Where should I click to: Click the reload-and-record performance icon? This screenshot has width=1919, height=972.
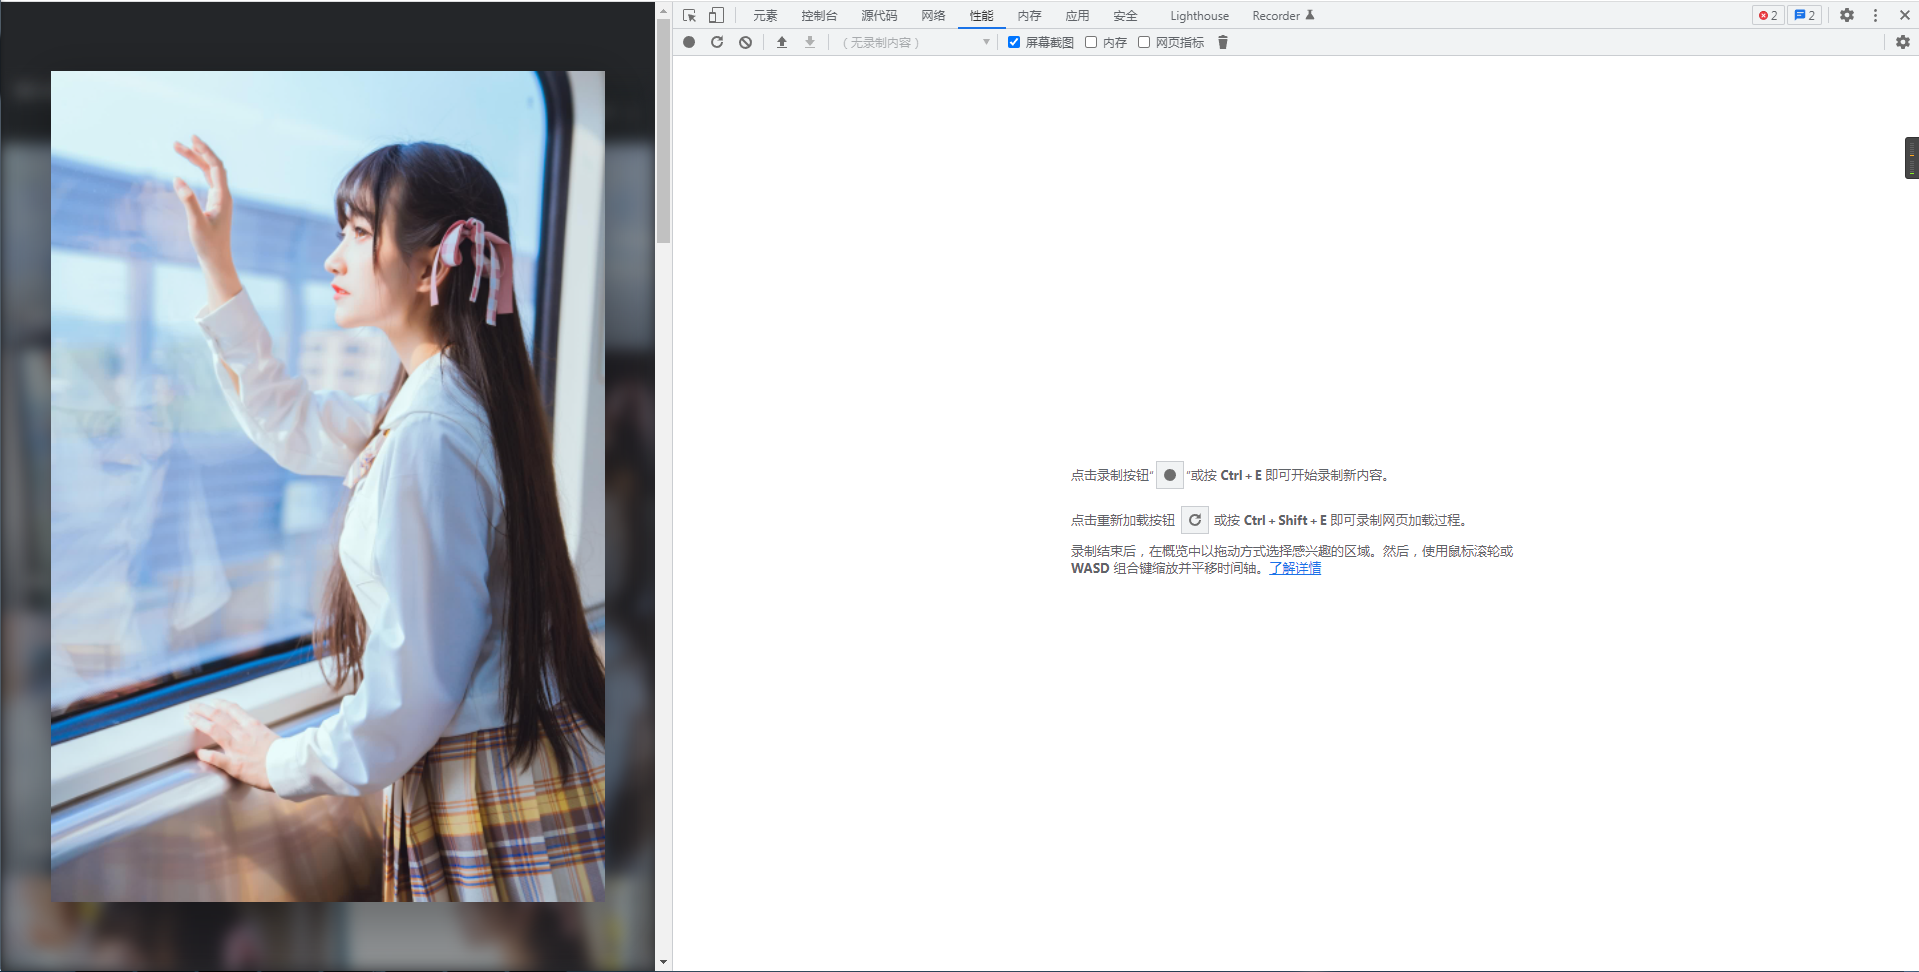(717, 42)
